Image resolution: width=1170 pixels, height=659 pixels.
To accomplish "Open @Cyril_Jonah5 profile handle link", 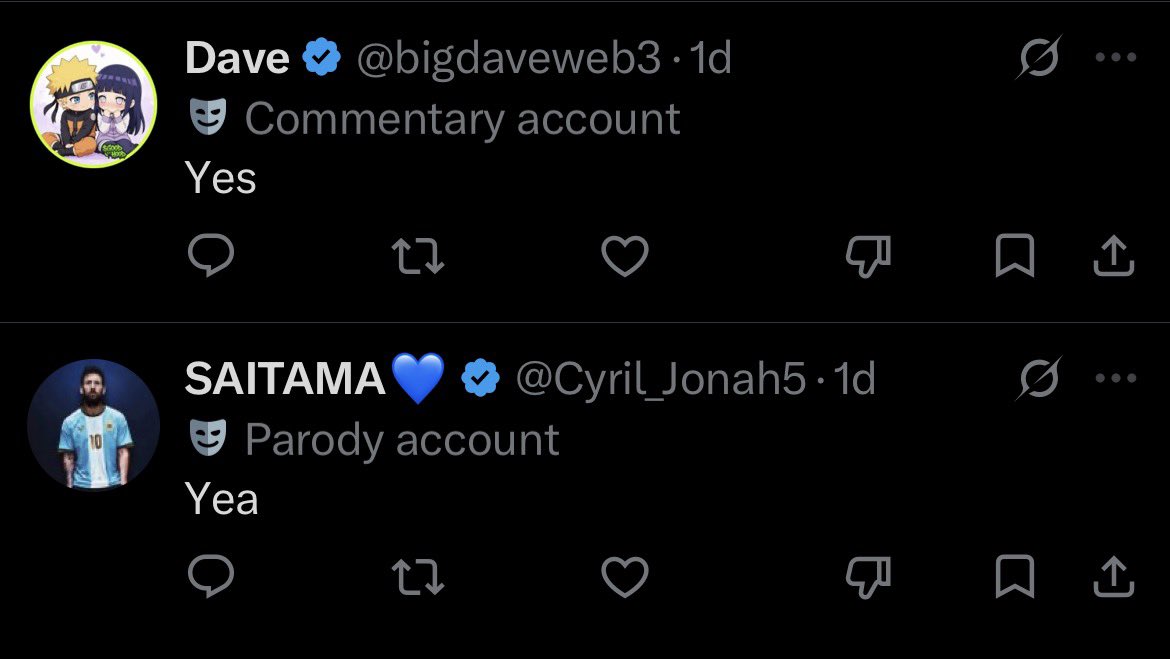I will (x=661, y=379).
